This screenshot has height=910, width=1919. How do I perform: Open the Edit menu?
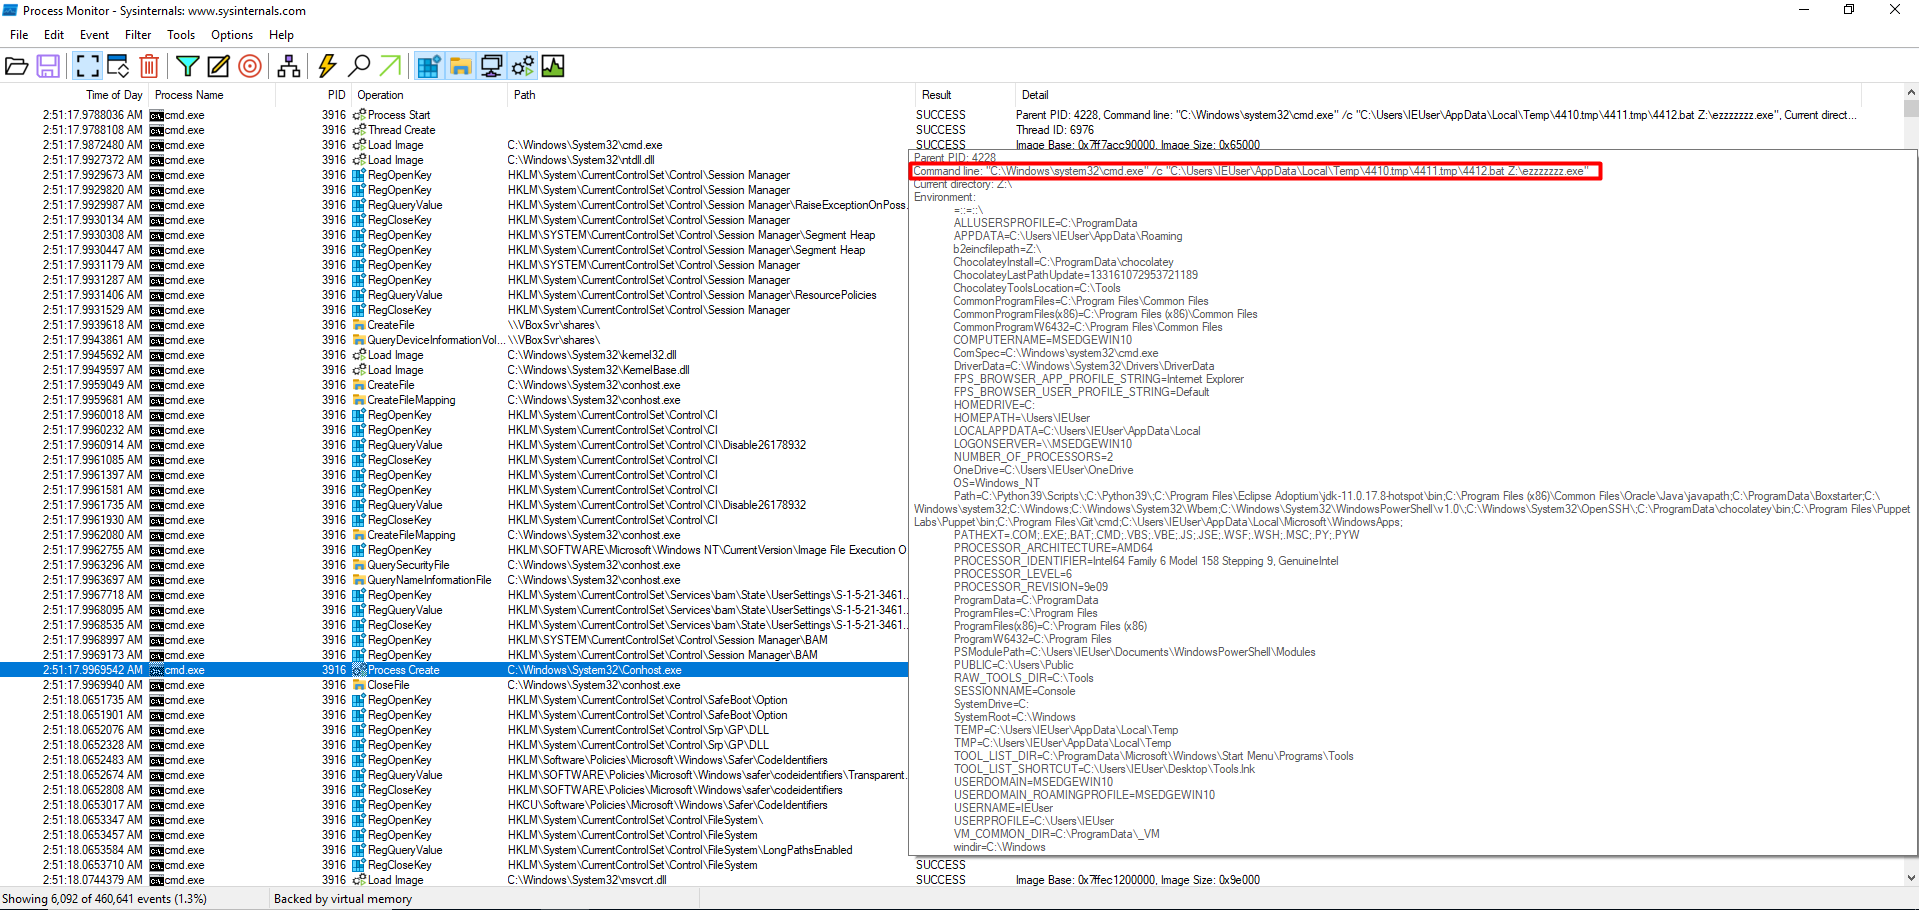tap(54, 35)
